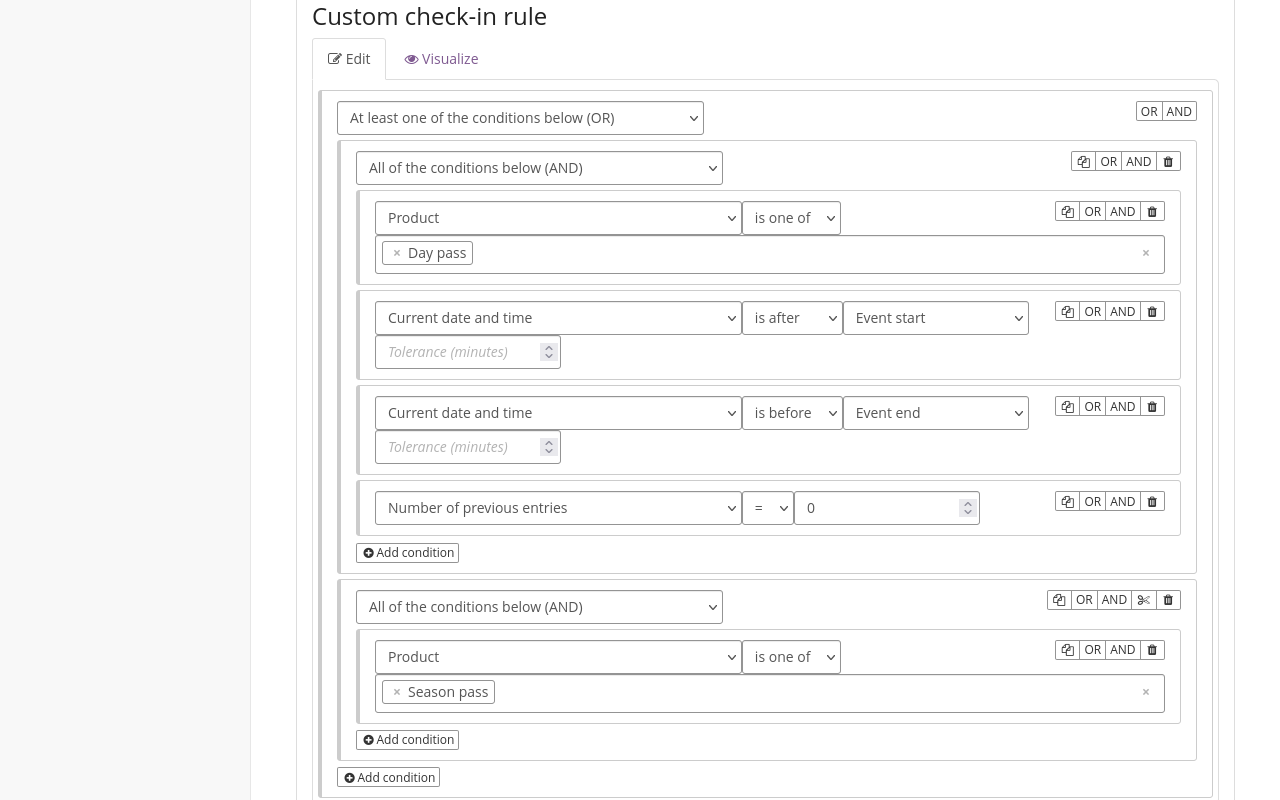The height and width of the screenshot is (800, 1280).
Task: Delete the Season pass product condition
Action: tap(1152, 650)
